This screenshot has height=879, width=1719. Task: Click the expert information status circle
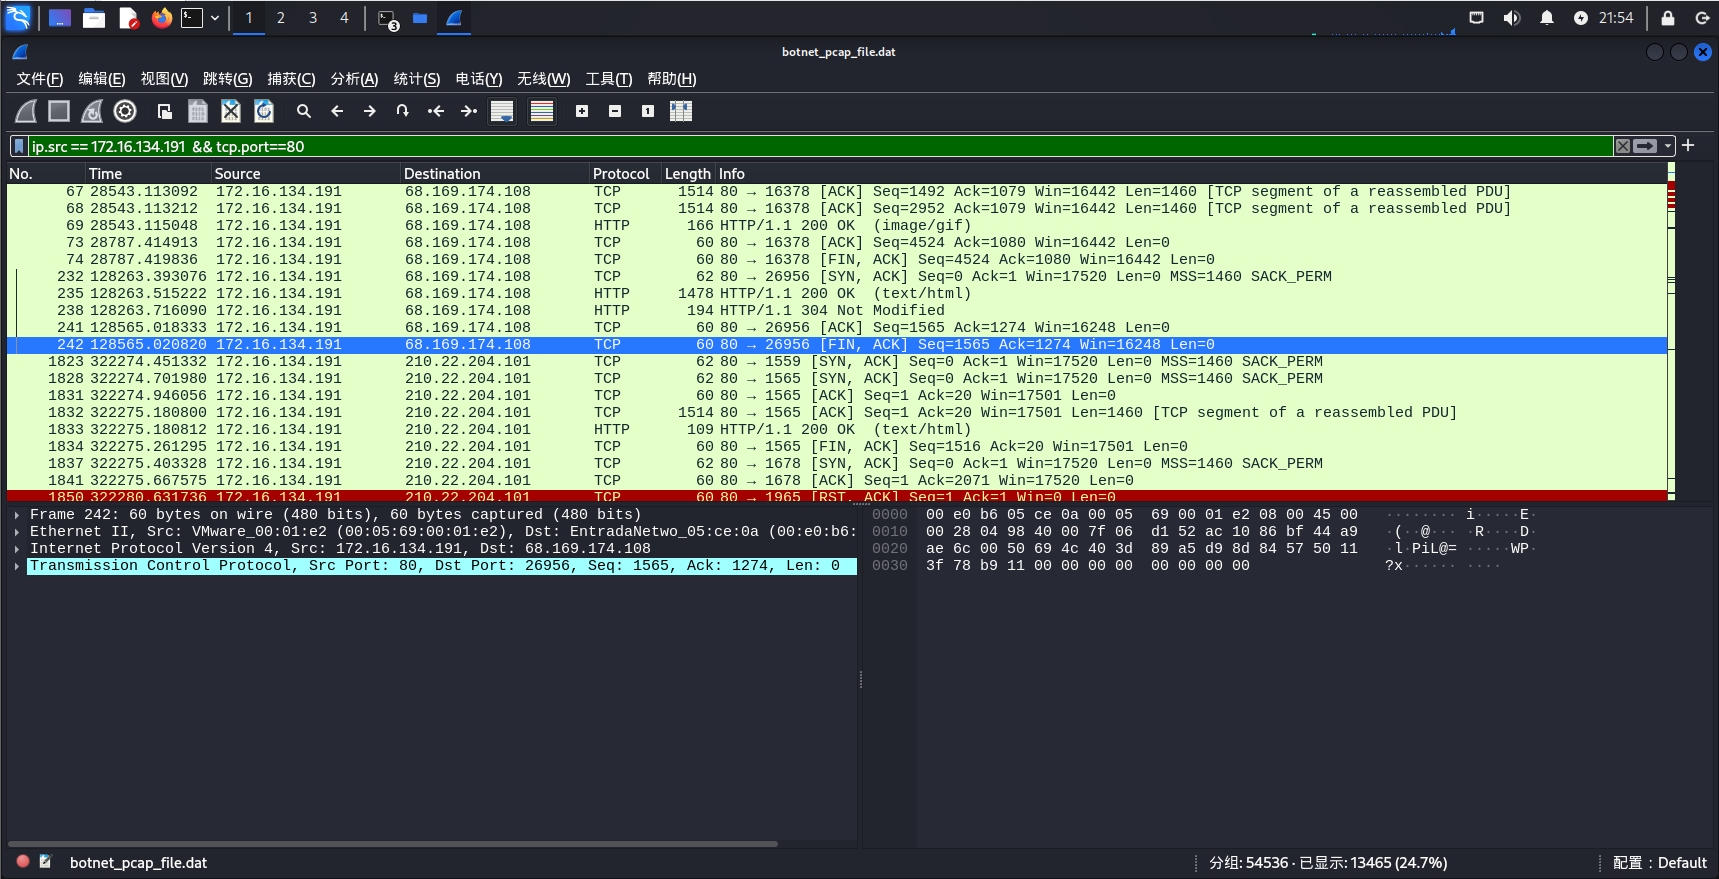tap(23, 861)
